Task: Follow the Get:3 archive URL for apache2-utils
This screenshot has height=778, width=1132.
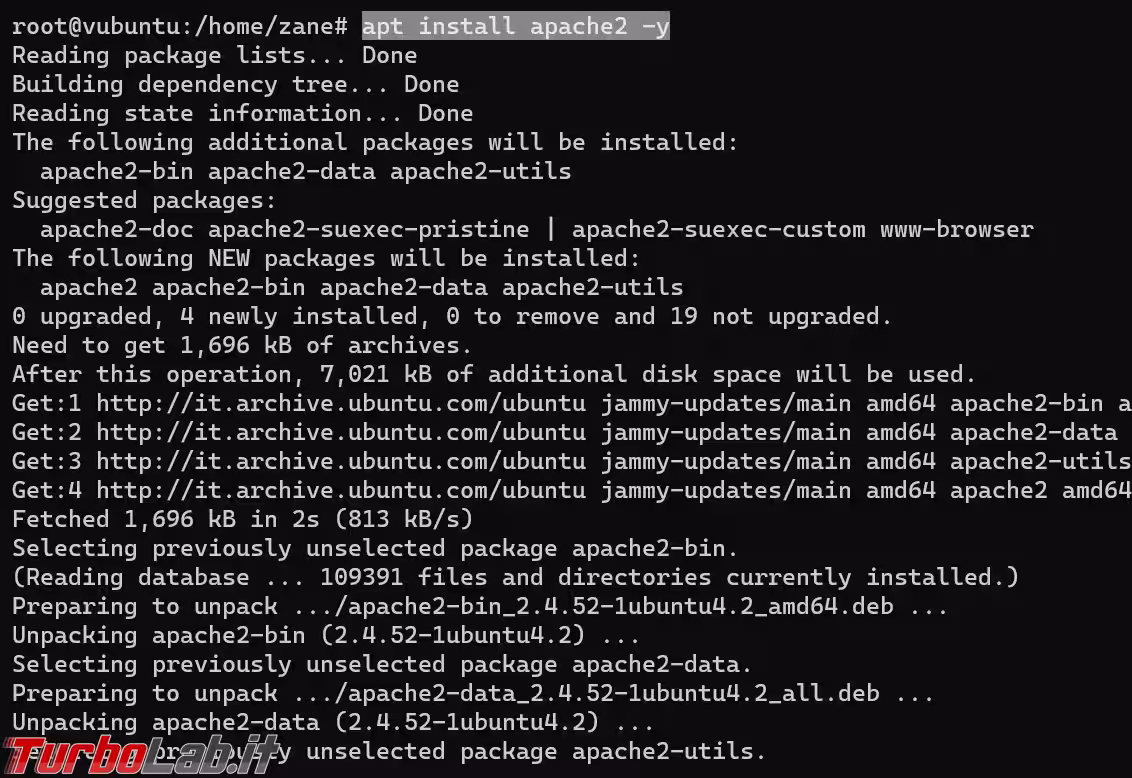Action: (x=340, y=462)
